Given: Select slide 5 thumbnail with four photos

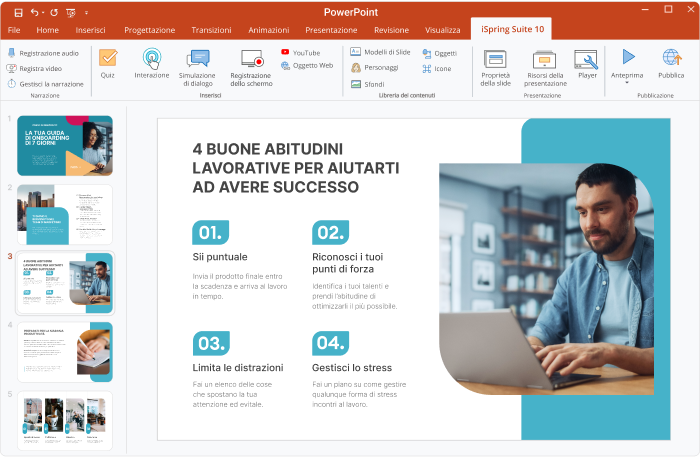Looking at the screenshot, I should tap(65, 421).
